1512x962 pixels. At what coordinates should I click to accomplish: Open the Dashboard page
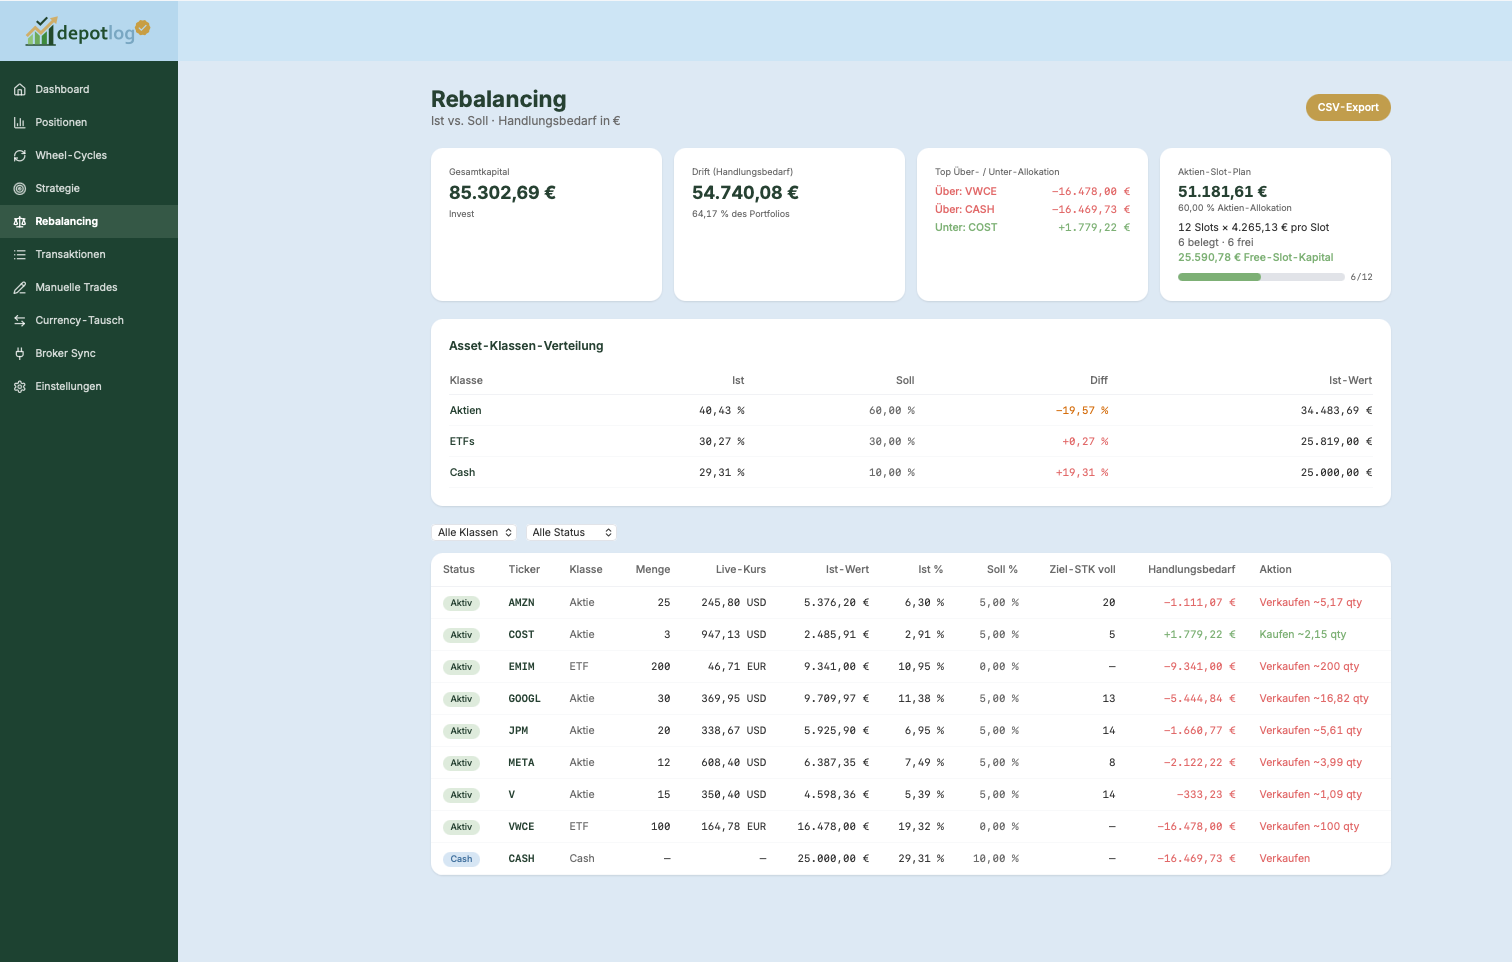(x=89, y=89)
